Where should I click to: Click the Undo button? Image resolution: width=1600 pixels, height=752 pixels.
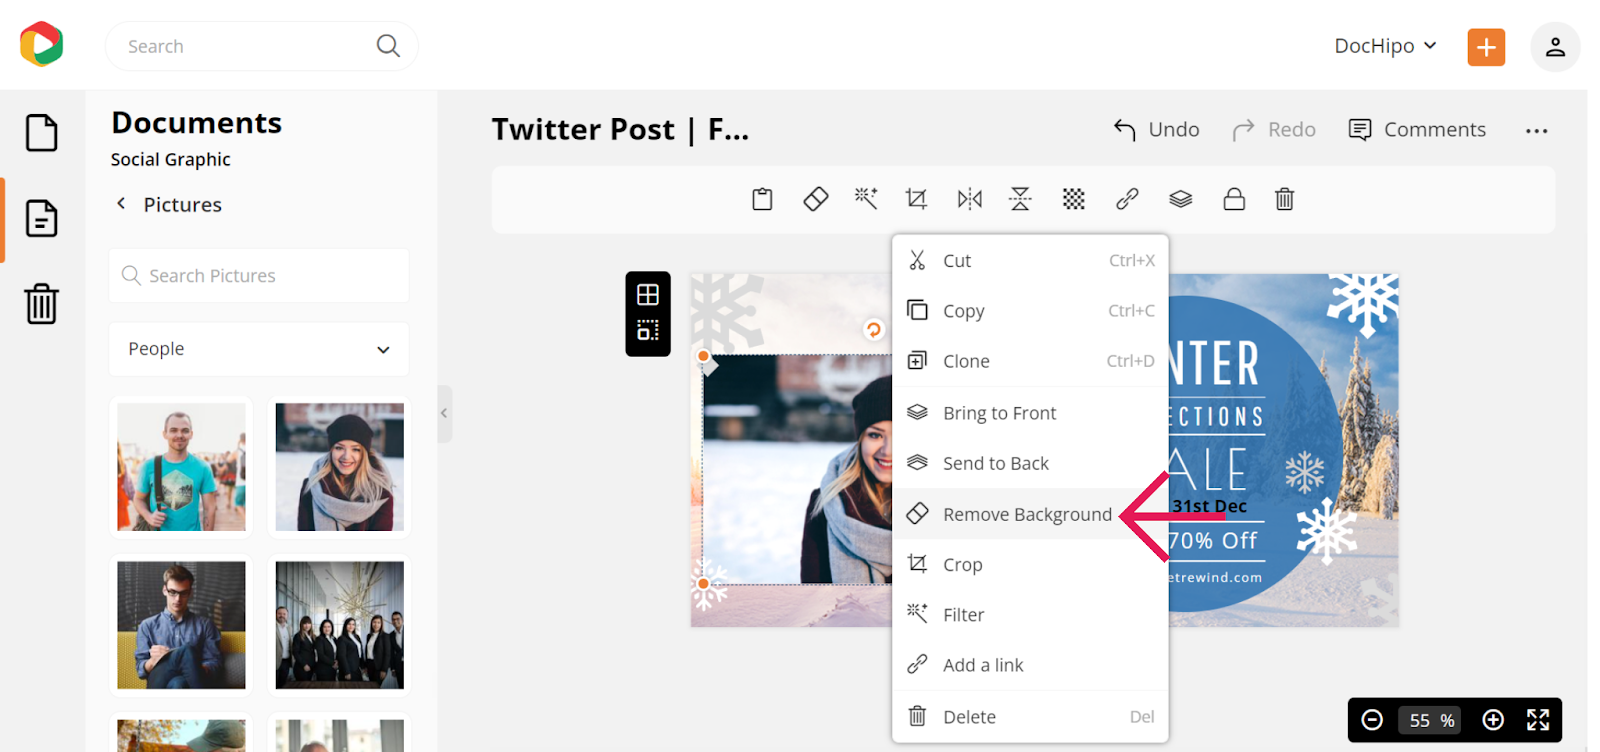tap(1156, 130)
